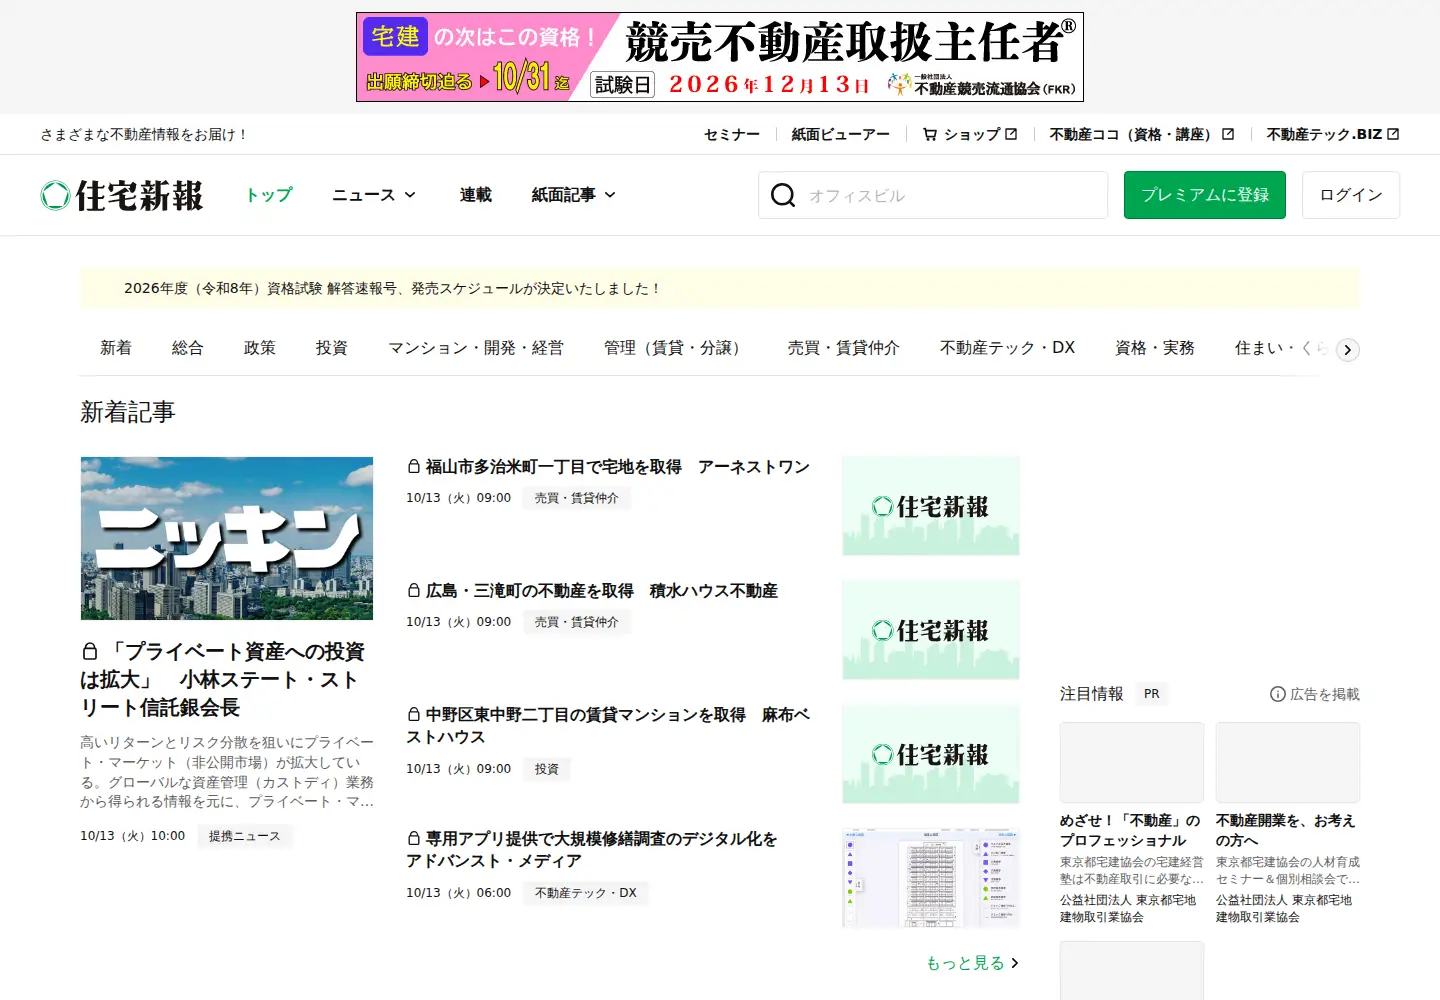
Task: Select the マンション・開発・経営 tab
Action: point(476,348)
